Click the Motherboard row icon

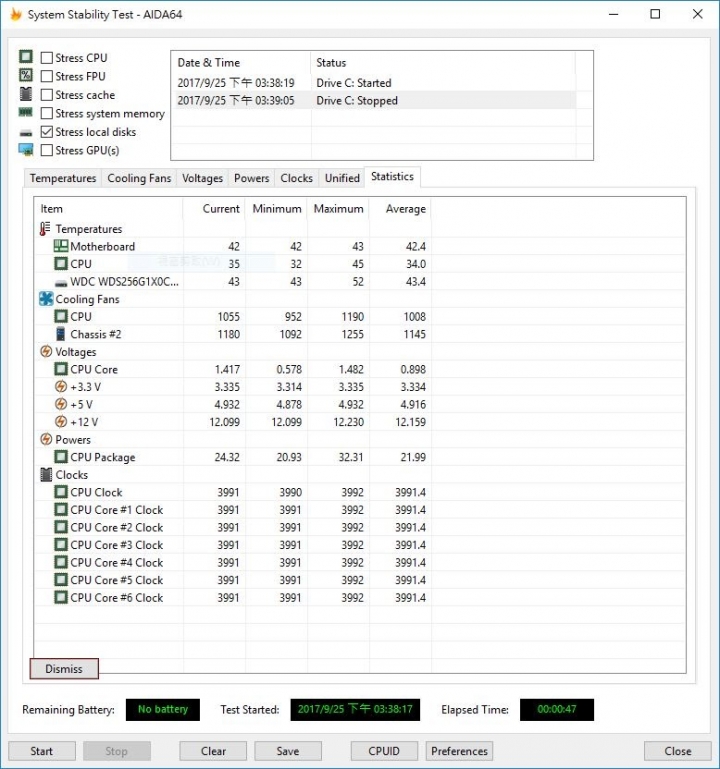61,246
